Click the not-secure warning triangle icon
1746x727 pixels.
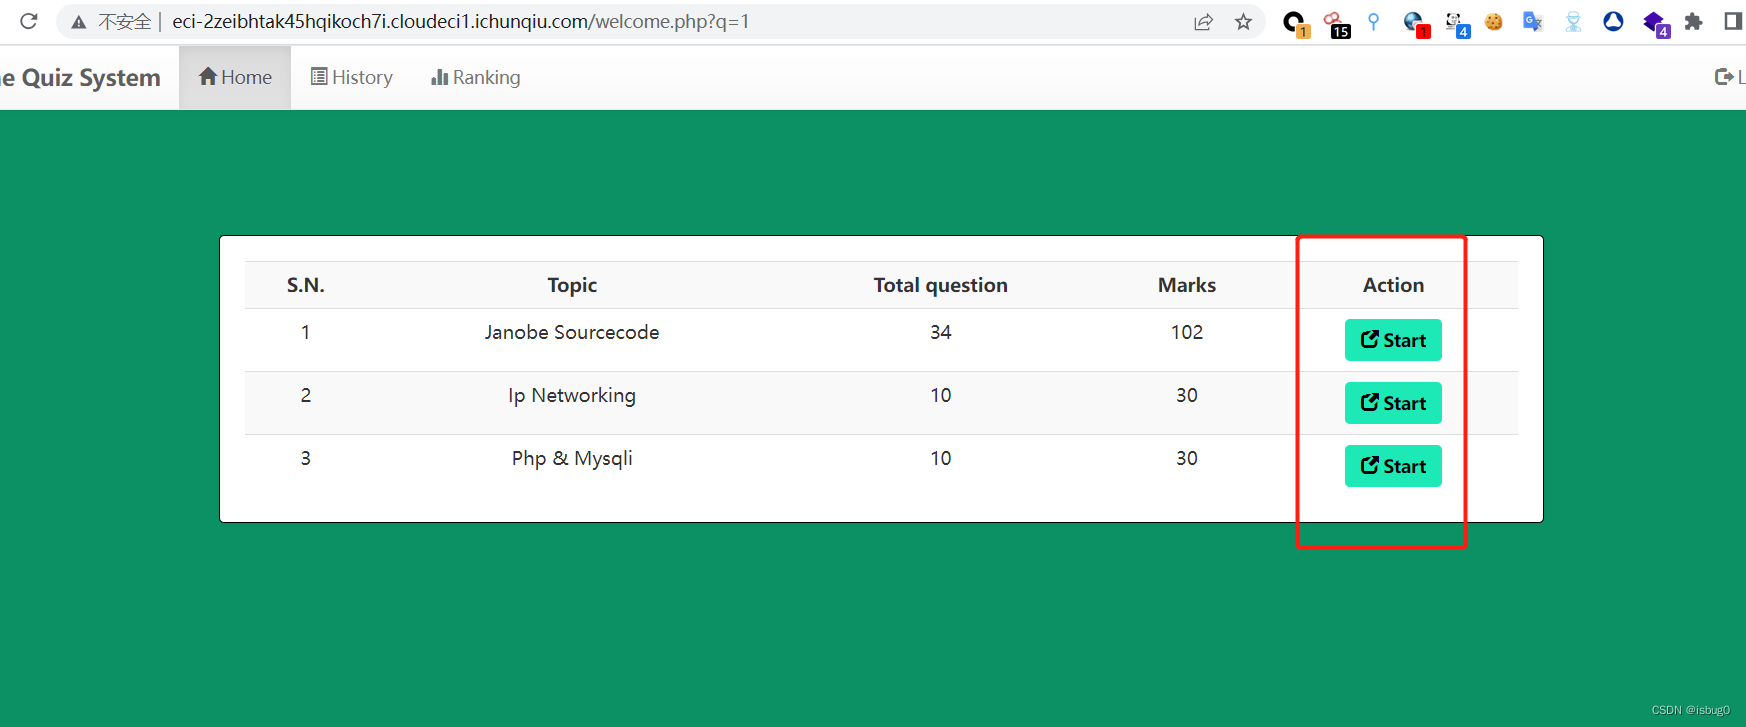pyautogui.click(x=78, y=22)
